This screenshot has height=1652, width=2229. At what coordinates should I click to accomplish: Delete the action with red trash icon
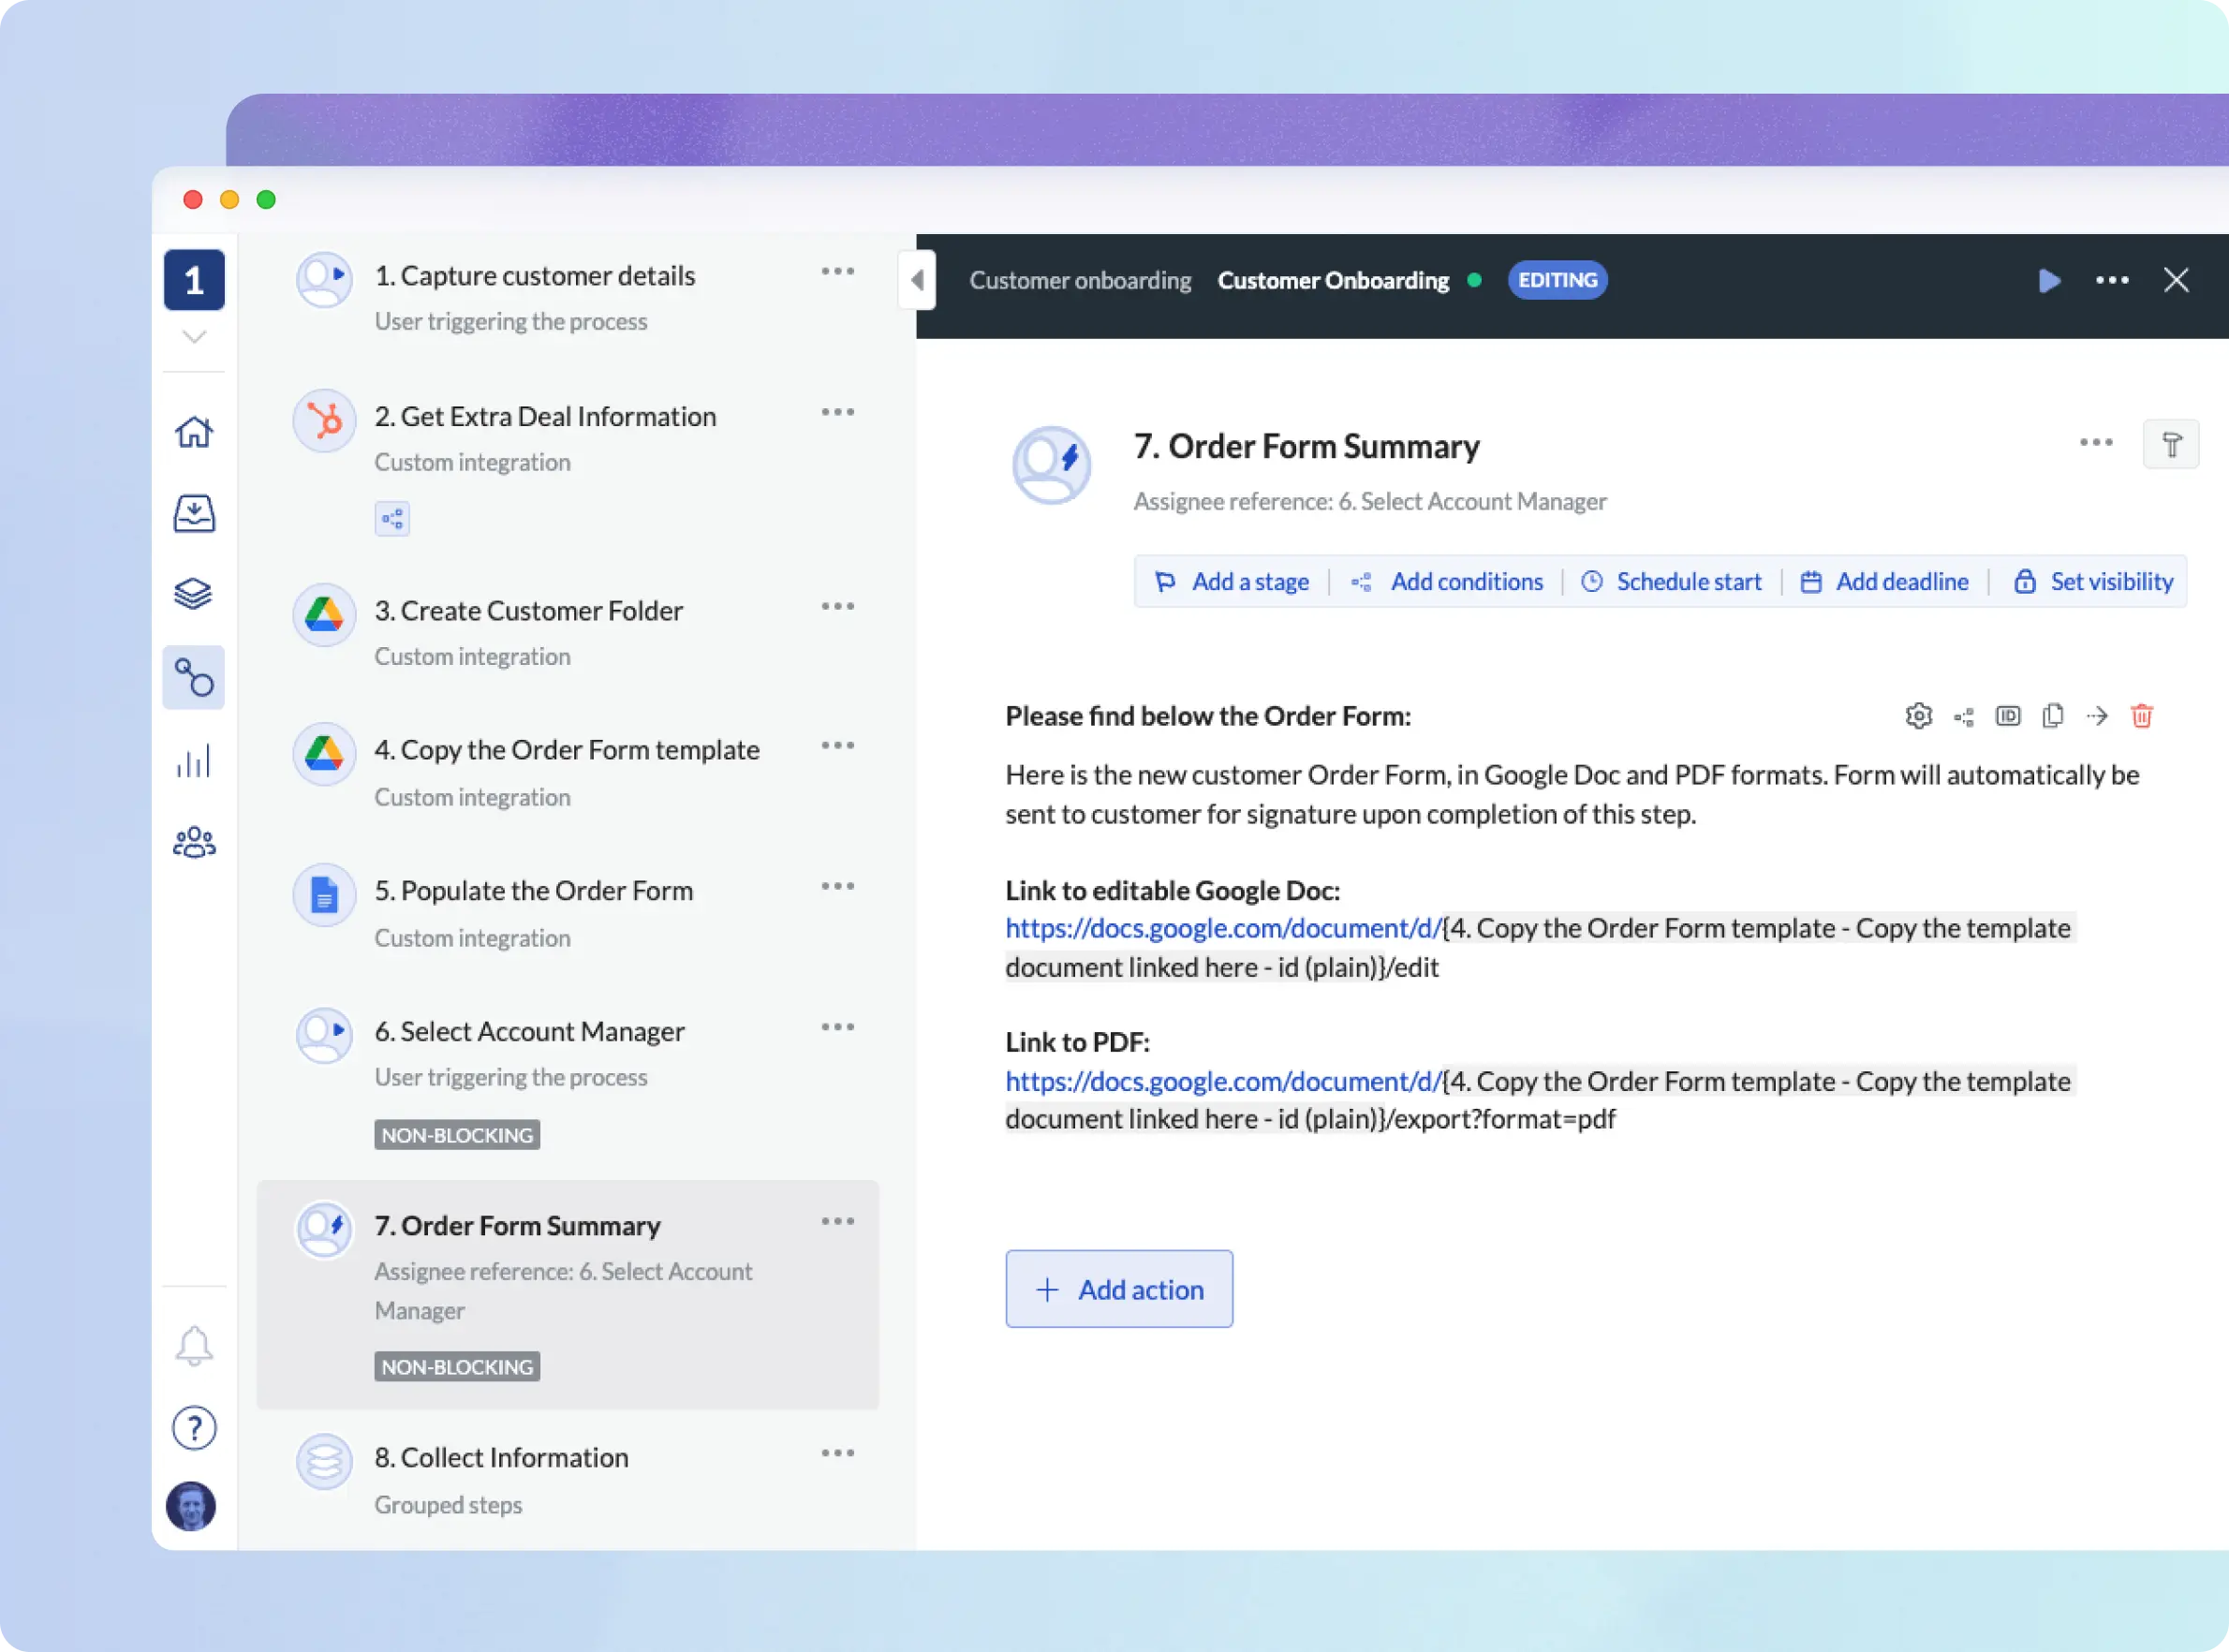(2141, 716)
